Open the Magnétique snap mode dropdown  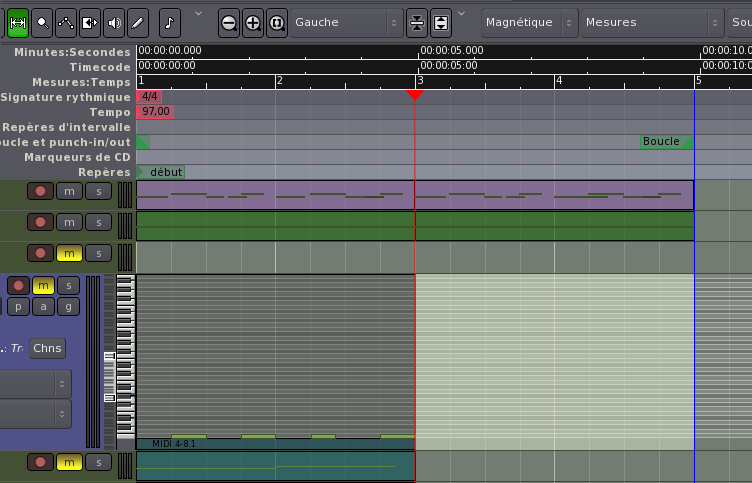[528, 21]
